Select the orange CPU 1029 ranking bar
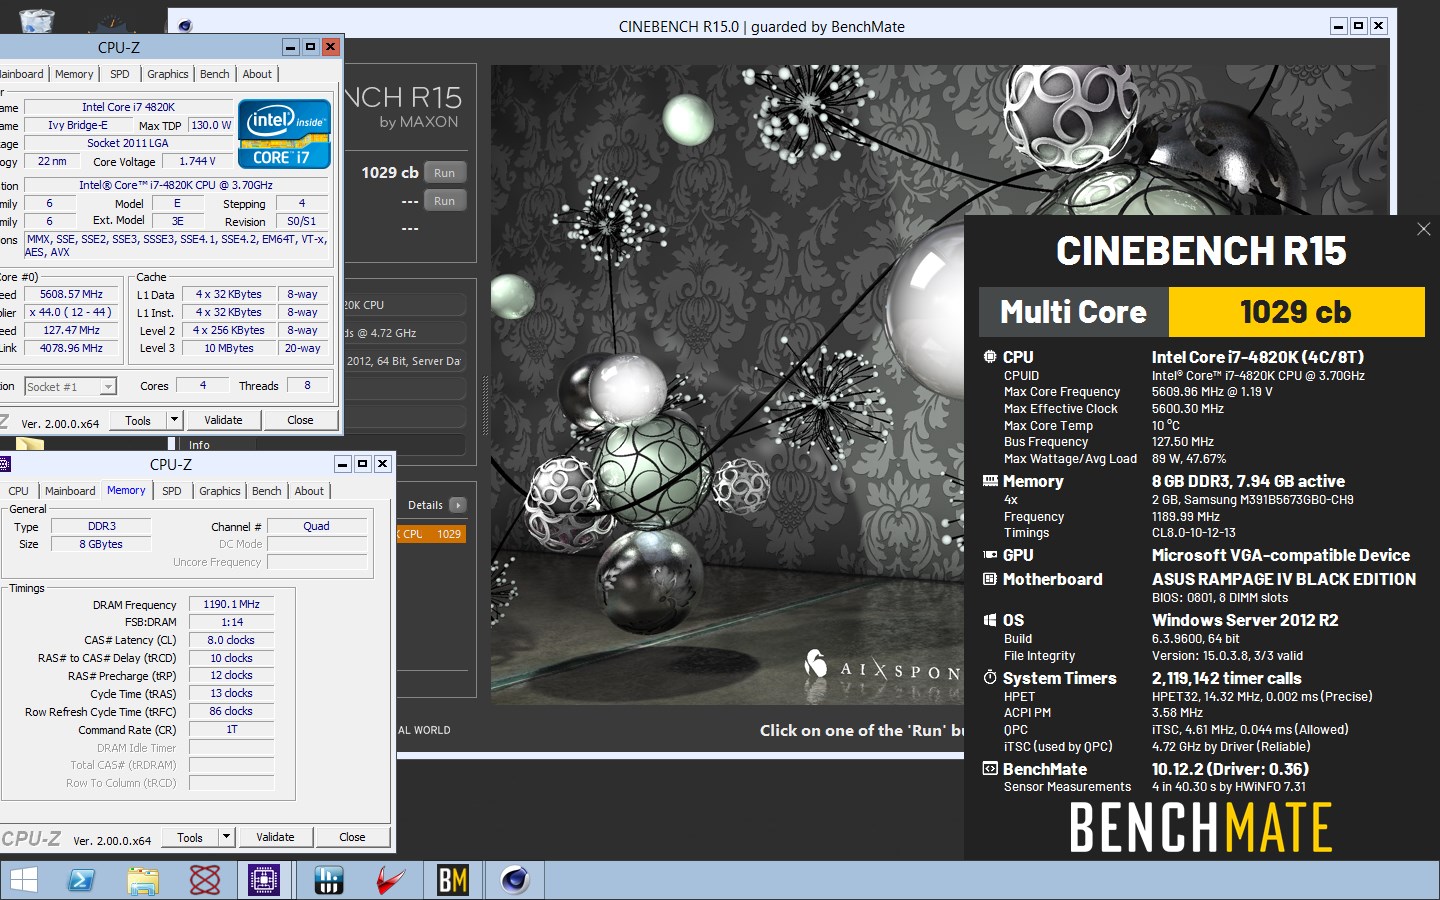 click(x=432, y=534)
